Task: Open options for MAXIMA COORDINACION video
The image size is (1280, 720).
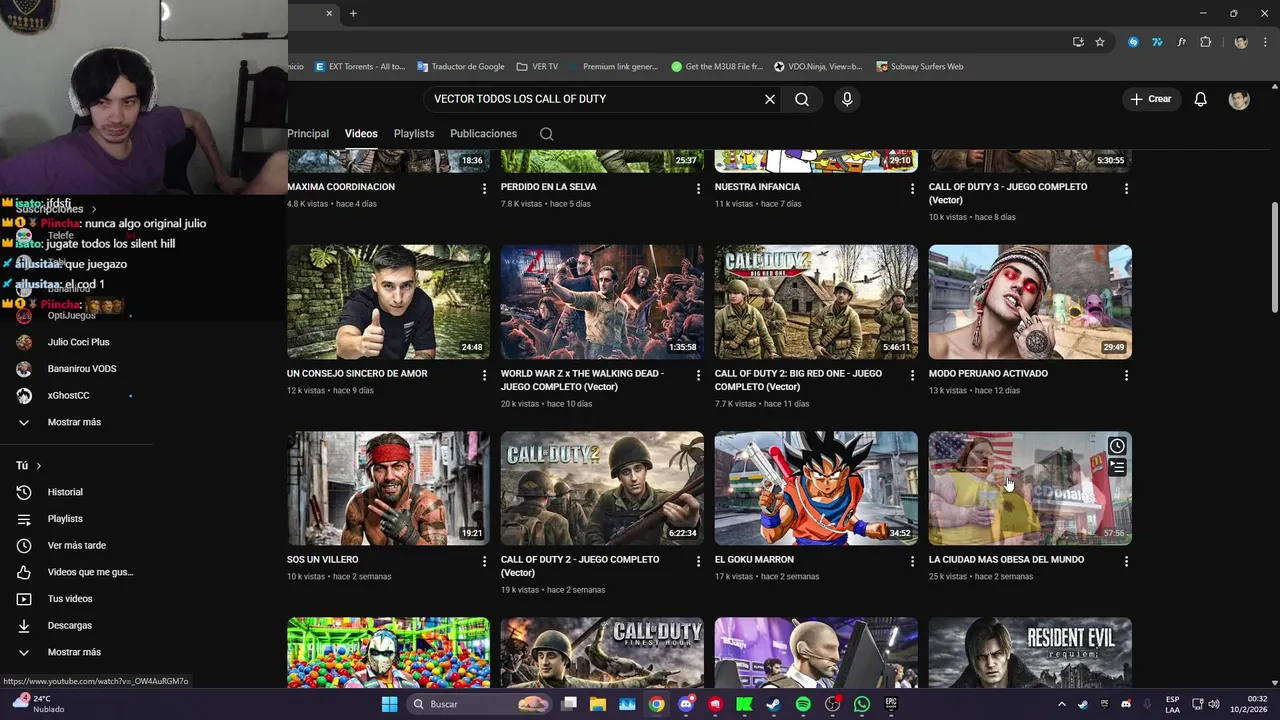Action: click(485, 188)
